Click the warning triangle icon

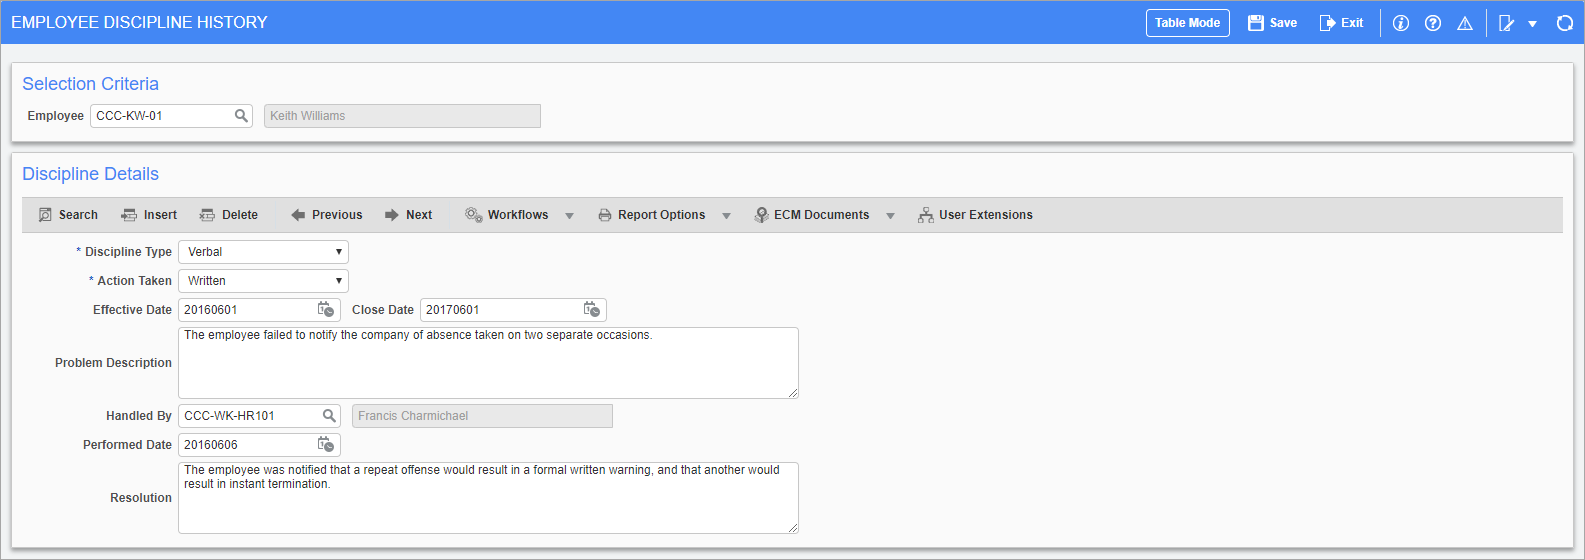[x=1464, y=23]
